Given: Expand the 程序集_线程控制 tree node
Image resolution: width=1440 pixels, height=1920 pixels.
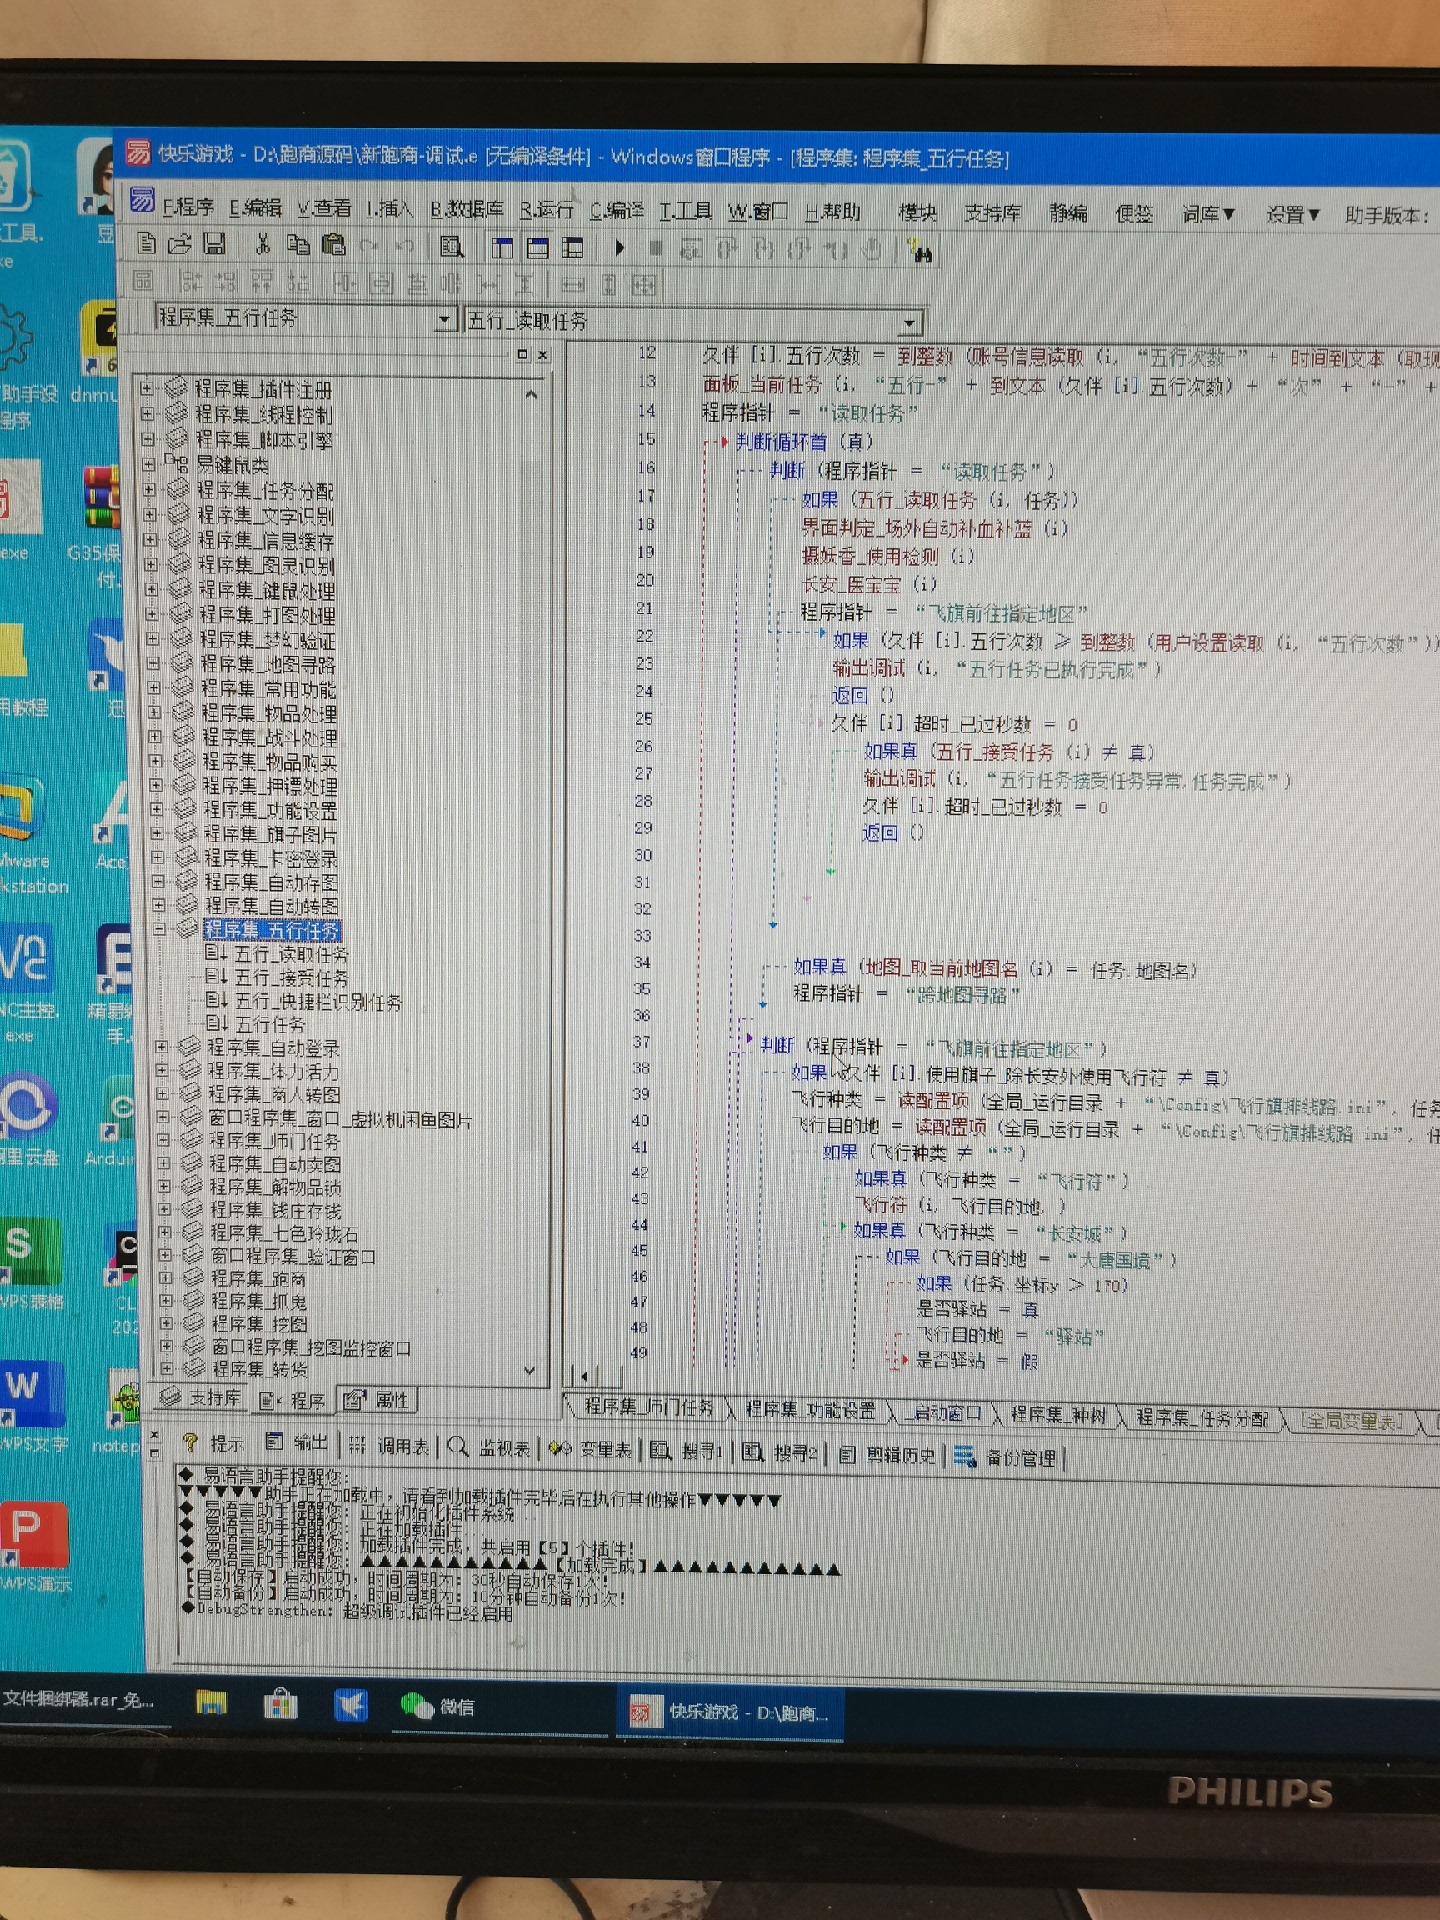Looking at the screenshot, I should tap(148, 412).
